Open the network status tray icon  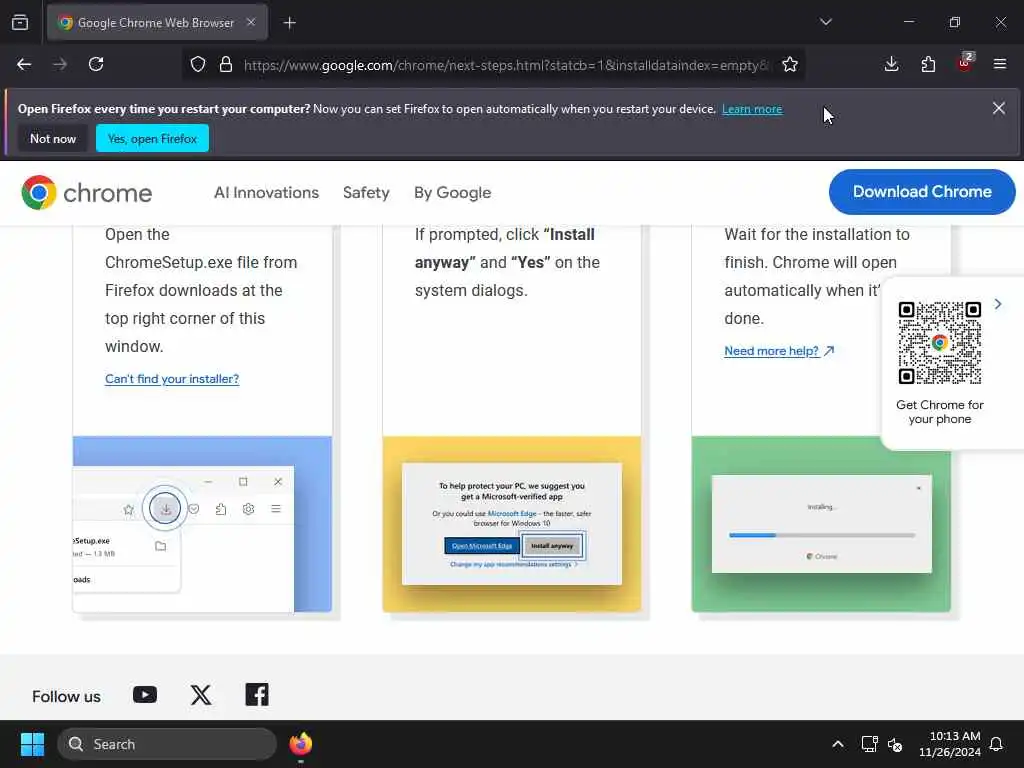[x=869, y=744]
